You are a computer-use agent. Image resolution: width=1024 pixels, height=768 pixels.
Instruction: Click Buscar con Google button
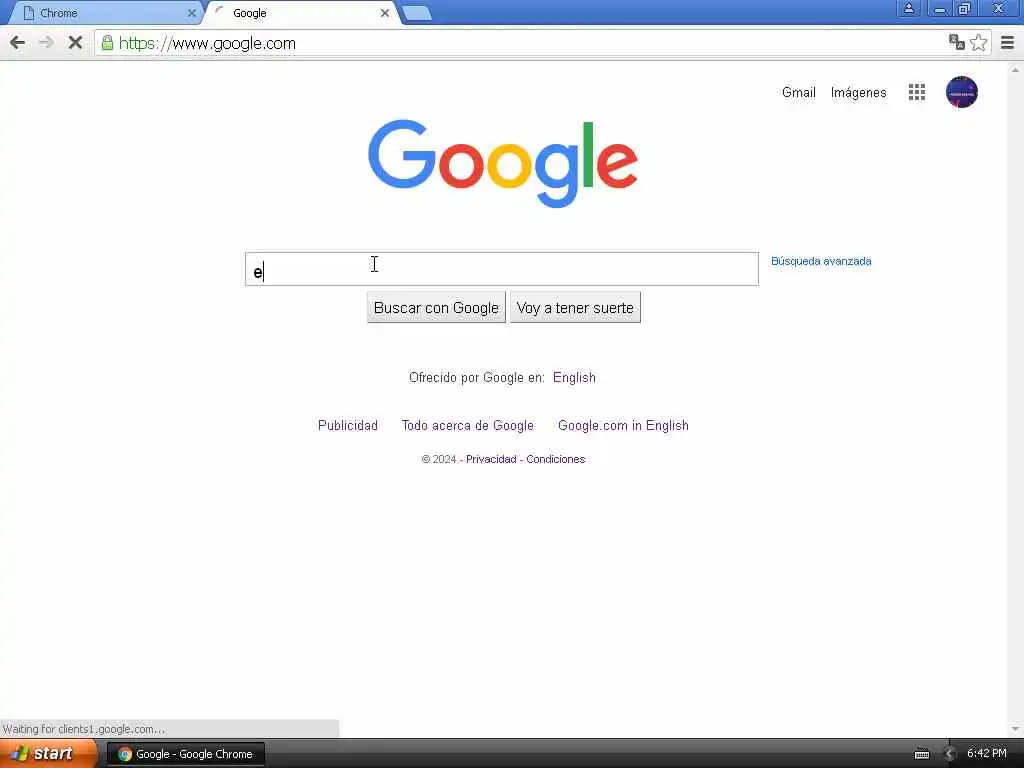pos(436,308)
